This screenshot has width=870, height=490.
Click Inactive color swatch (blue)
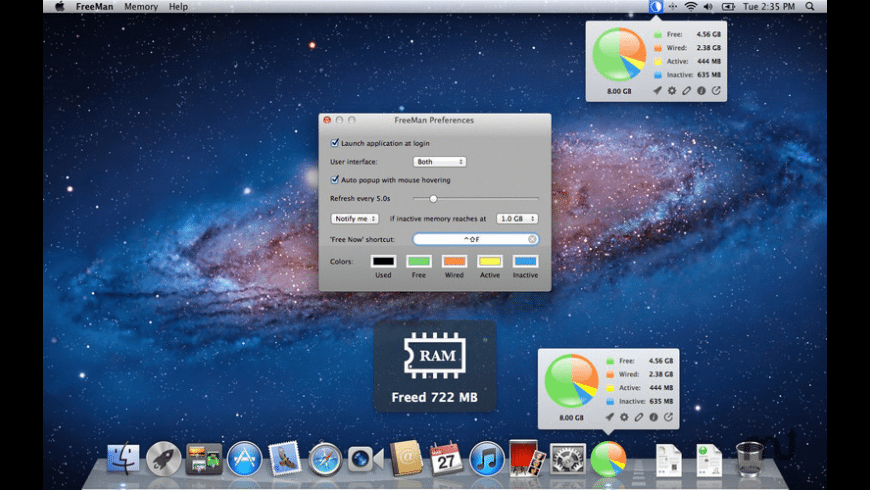coord(525,261)
